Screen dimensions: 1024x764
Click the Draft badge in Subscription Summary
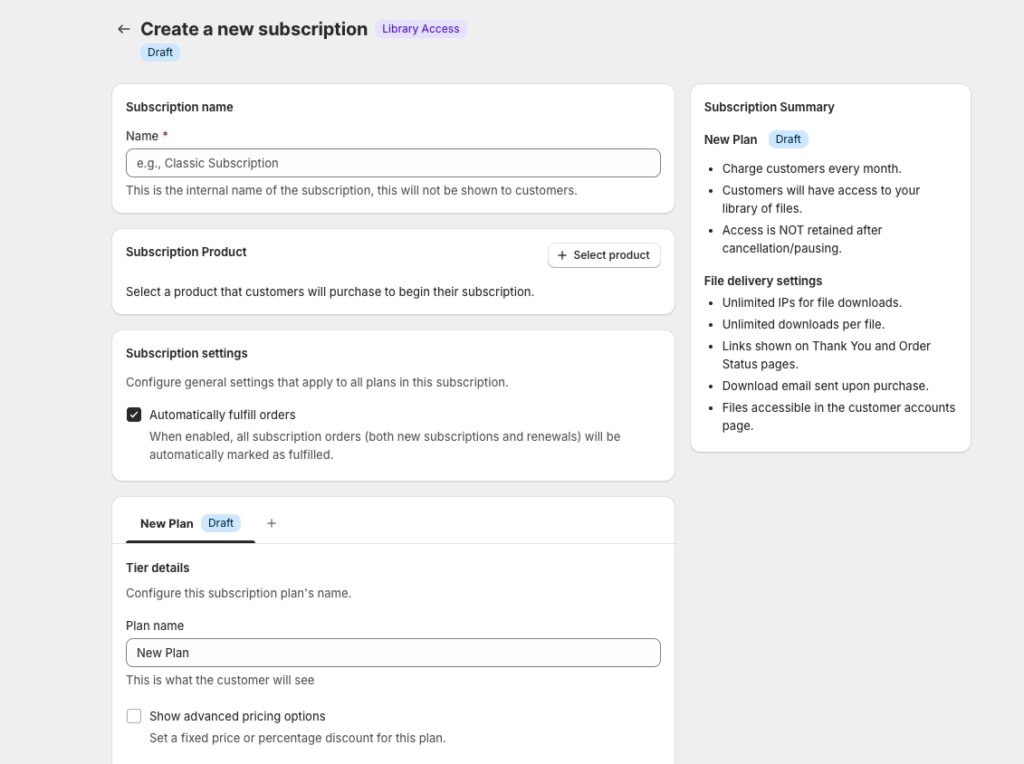point(788,139)
